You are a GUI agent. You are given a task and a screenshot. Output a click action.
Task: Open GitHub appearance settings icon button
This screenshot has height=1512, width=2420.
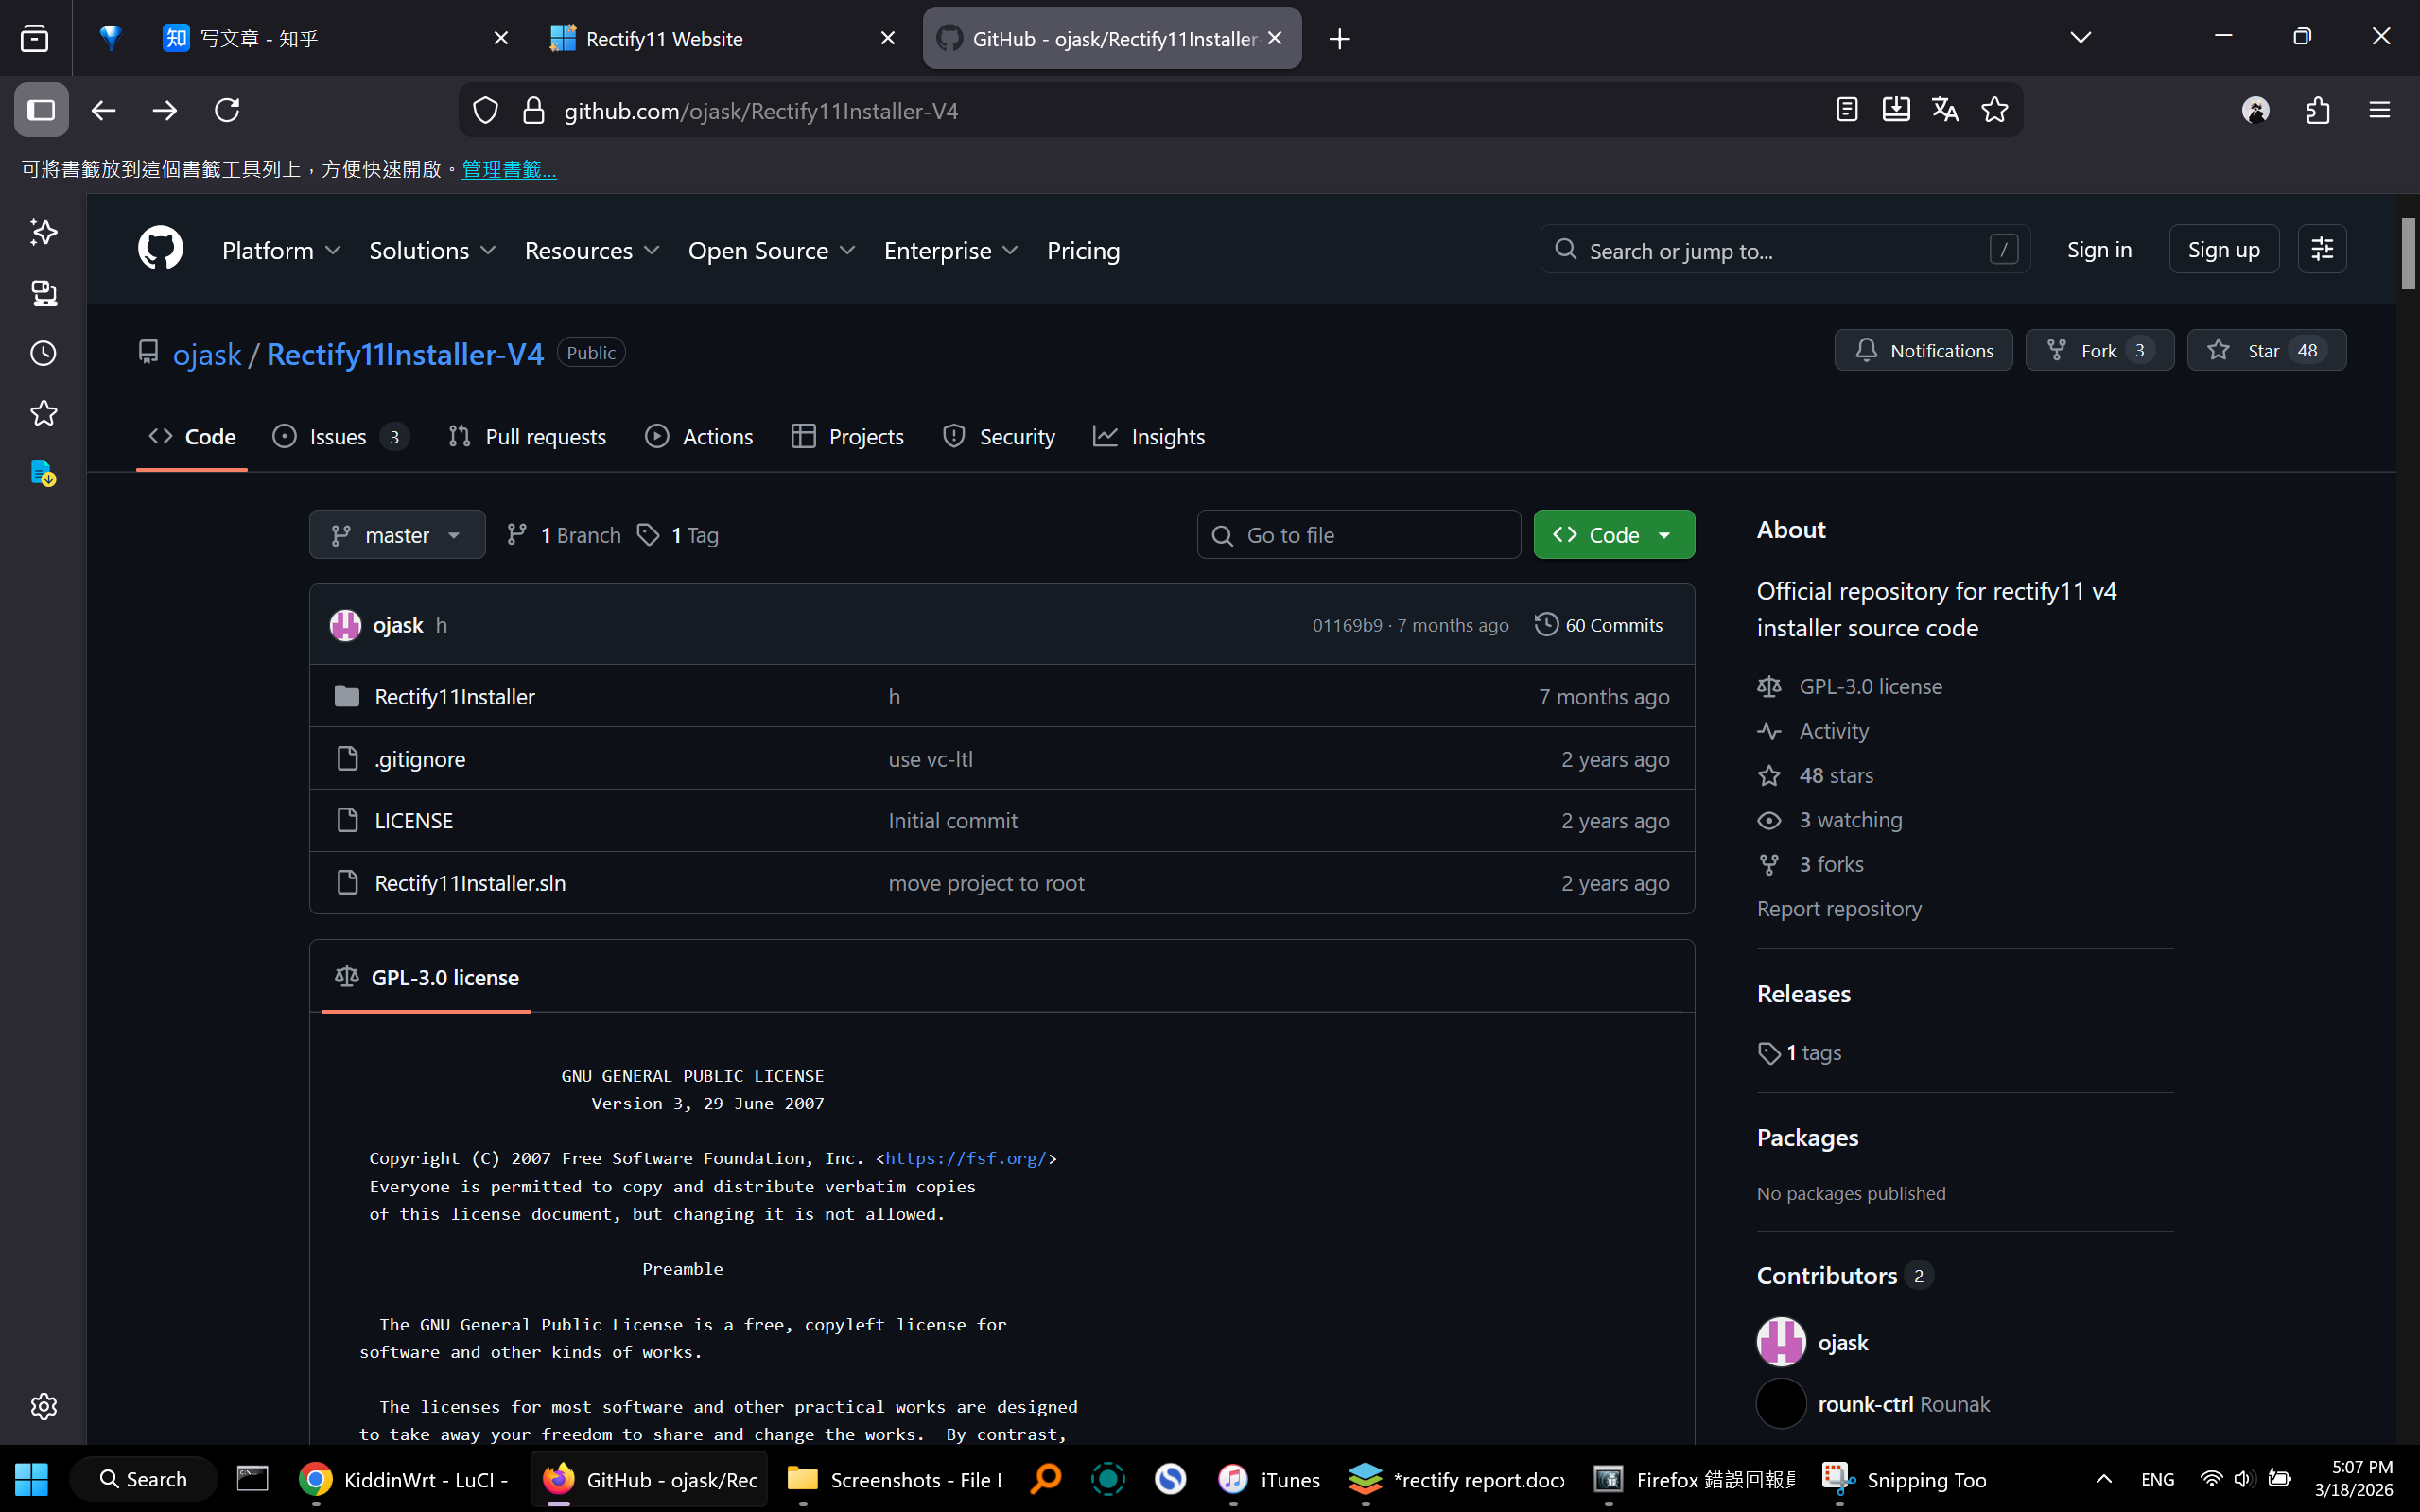tap(2322, 249)
